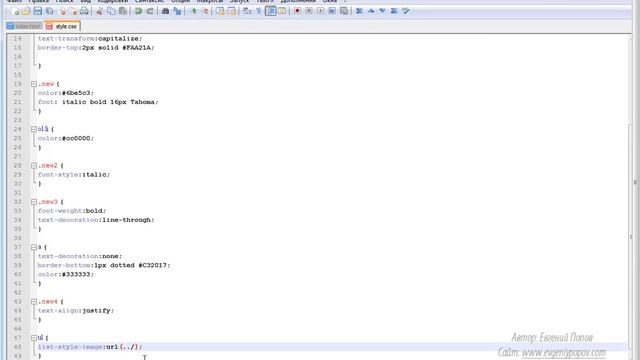The image size is (640, 360).
Task: Collapse the .new3 rule fold marker
Action: 34,202
